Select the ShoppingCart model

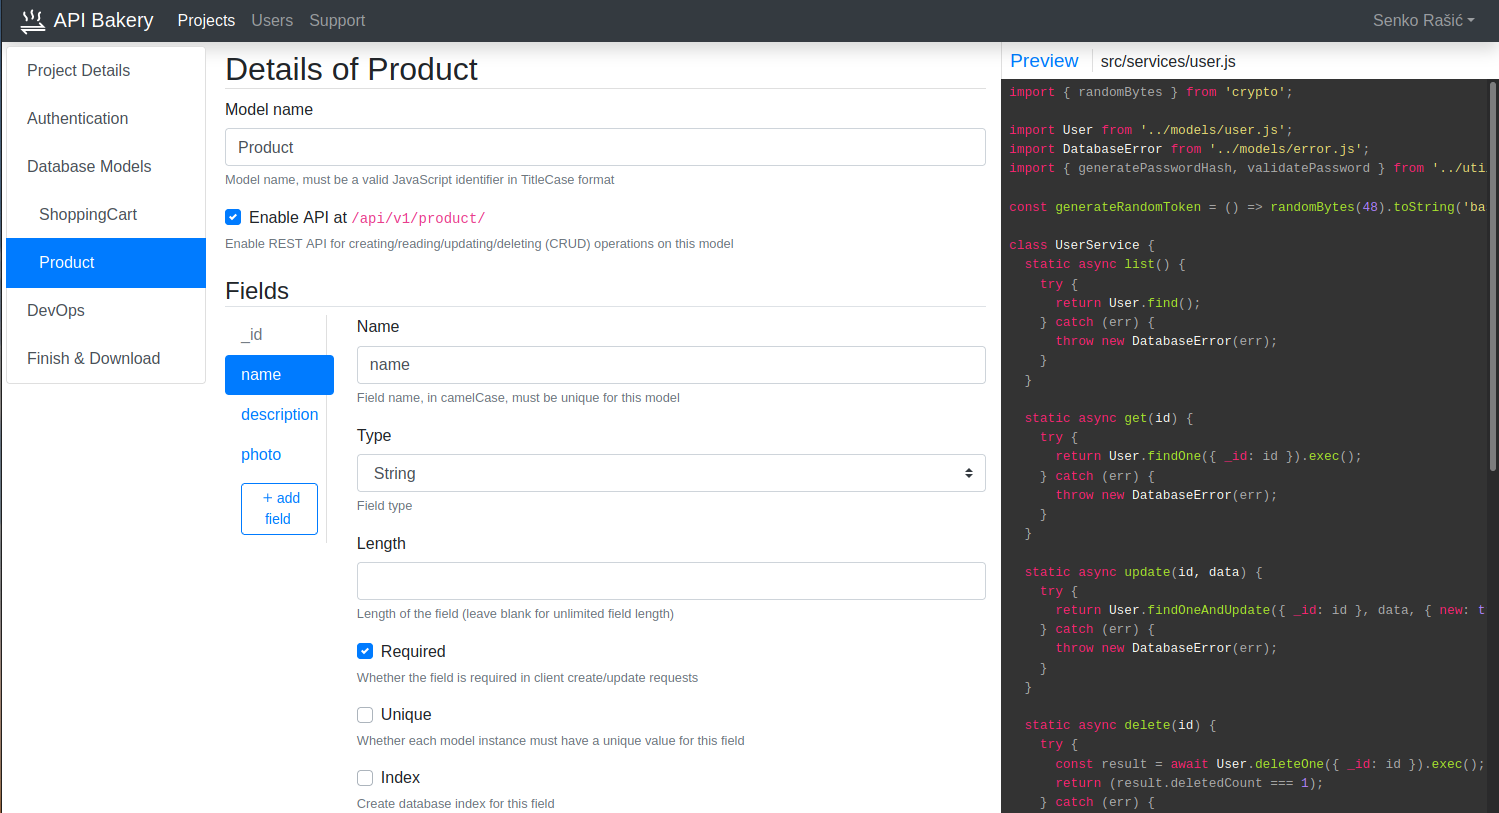coord(106,214)
